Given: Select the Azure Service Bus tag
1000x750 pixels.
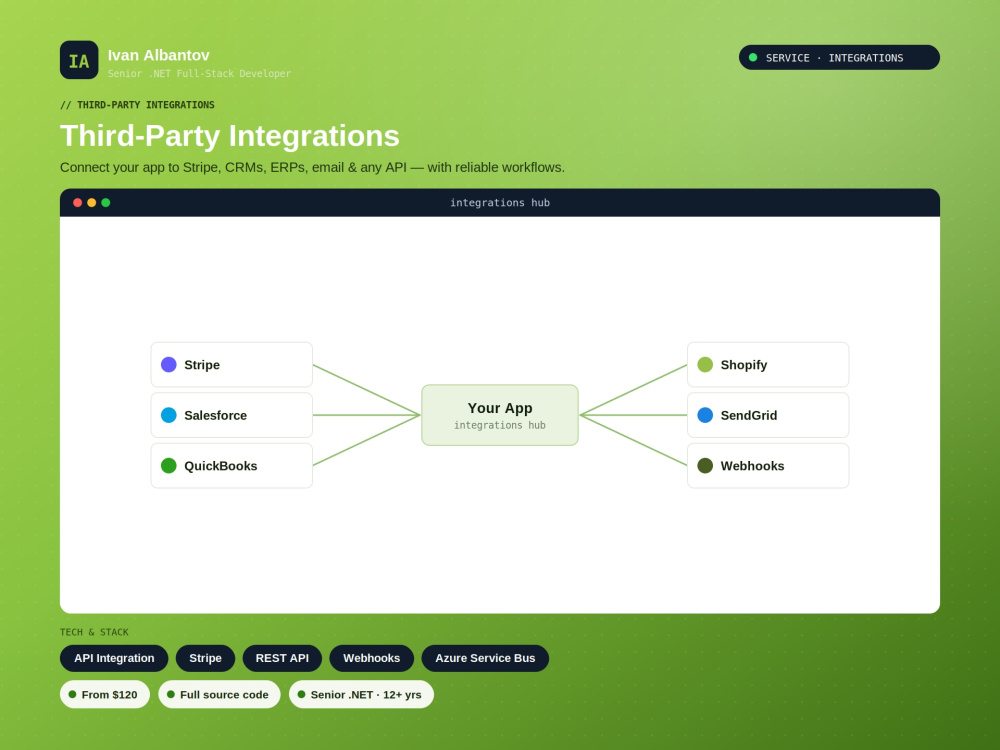Looking at the screenshot, I should [485, 658].
